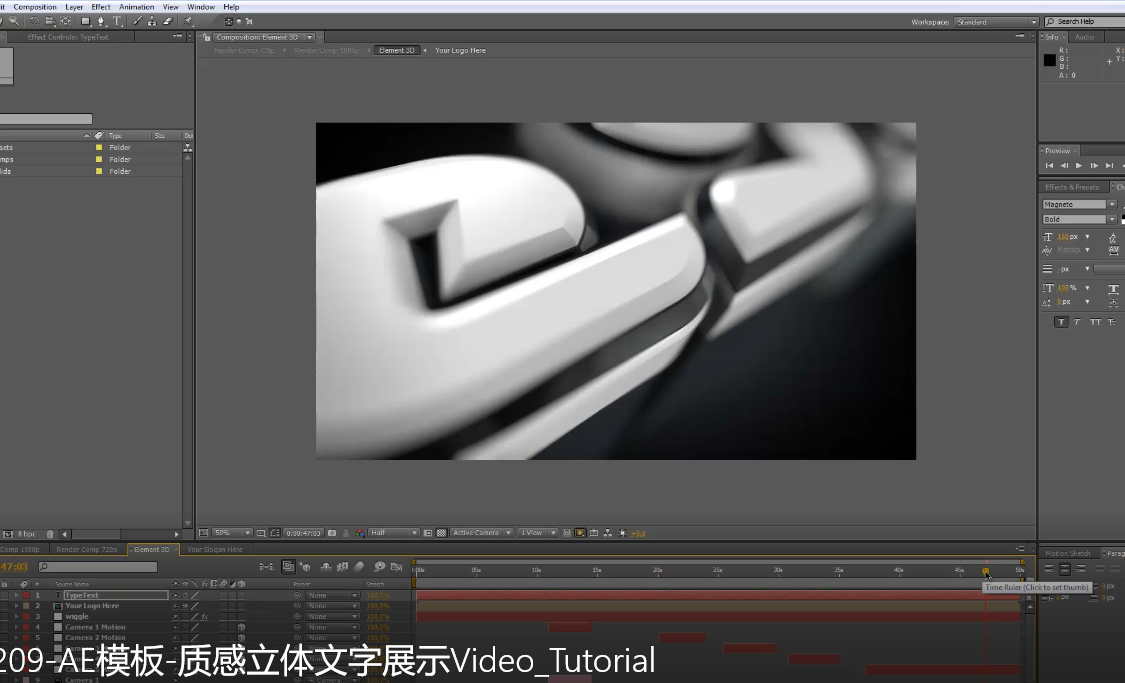Open the Half resolution dropdown
Viewport: 1125px width, 683px height.
393,533
